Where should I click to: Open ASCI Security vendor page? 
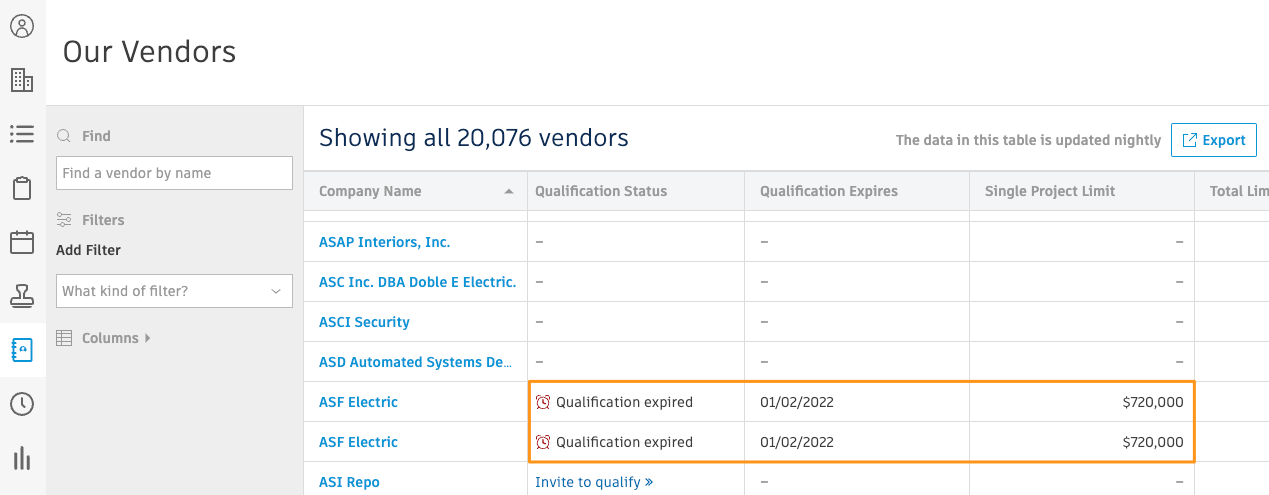coord(364,322)
